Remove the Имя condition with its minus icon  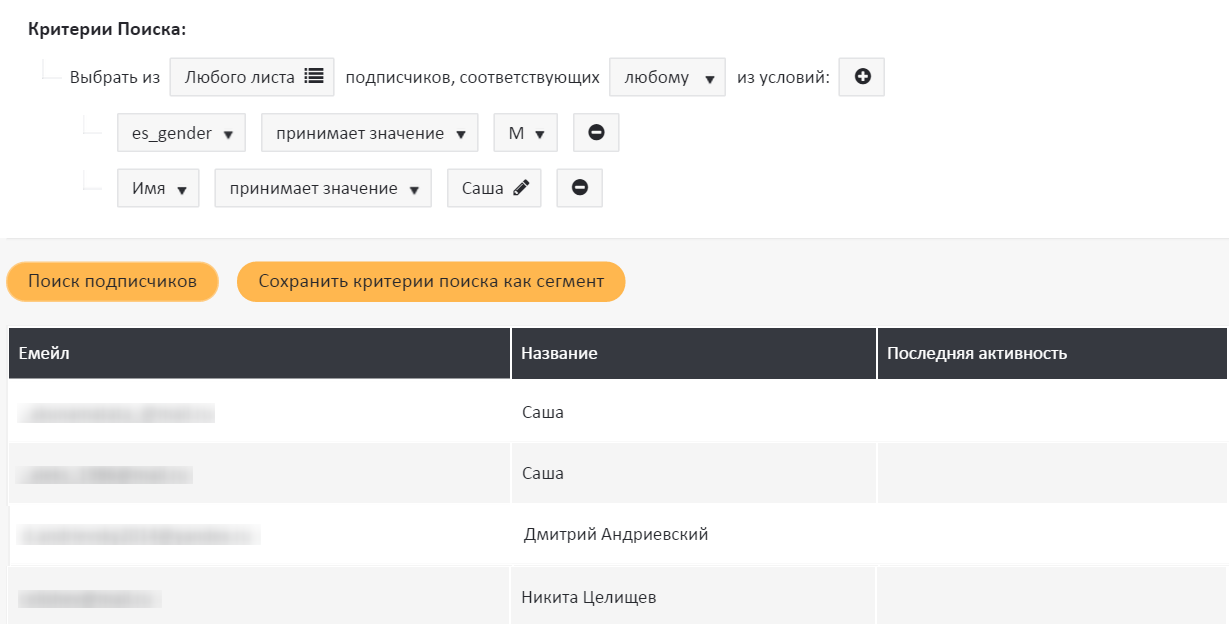579,188
